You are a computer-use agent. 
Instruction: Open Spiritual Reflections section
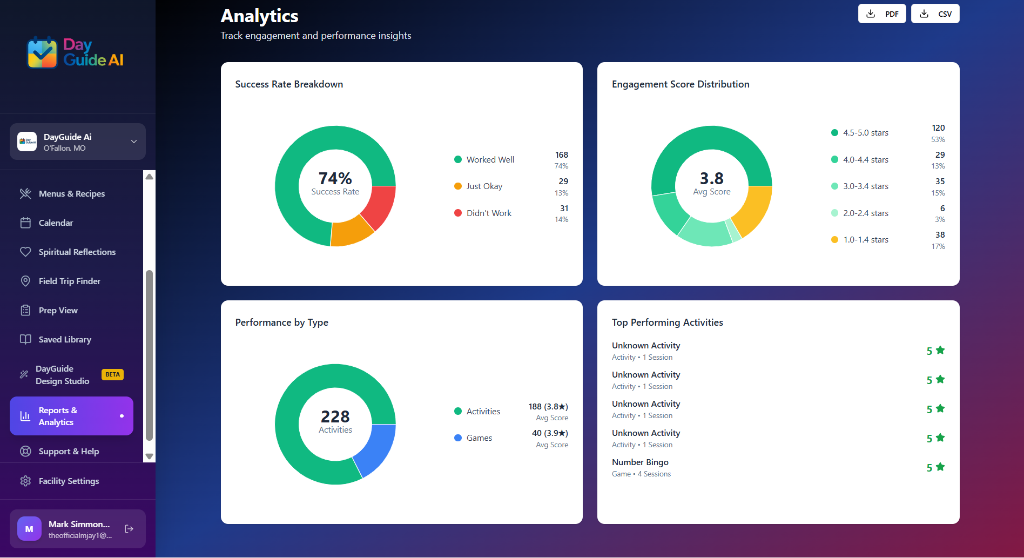point(72,252)
